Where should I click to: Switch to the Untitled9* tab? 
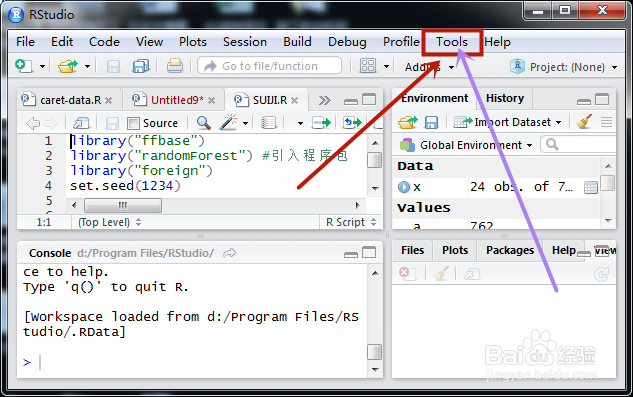(x=177, y=100)
